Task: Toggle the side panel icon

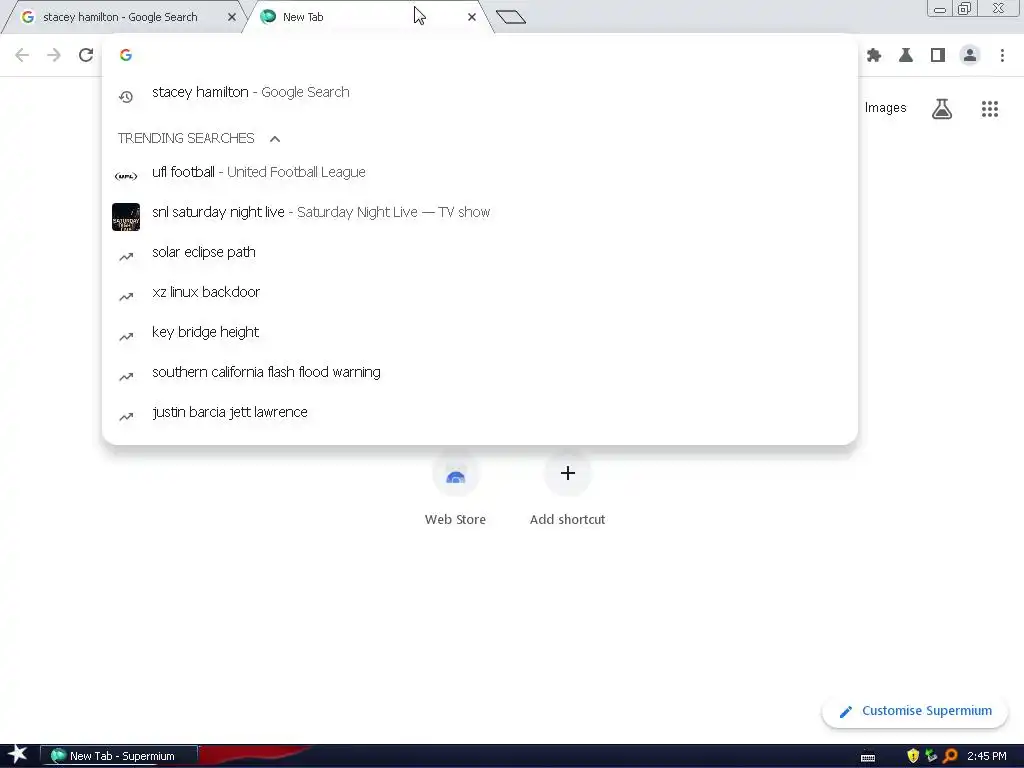Action: pyautogui.click(x=938, y=56)
